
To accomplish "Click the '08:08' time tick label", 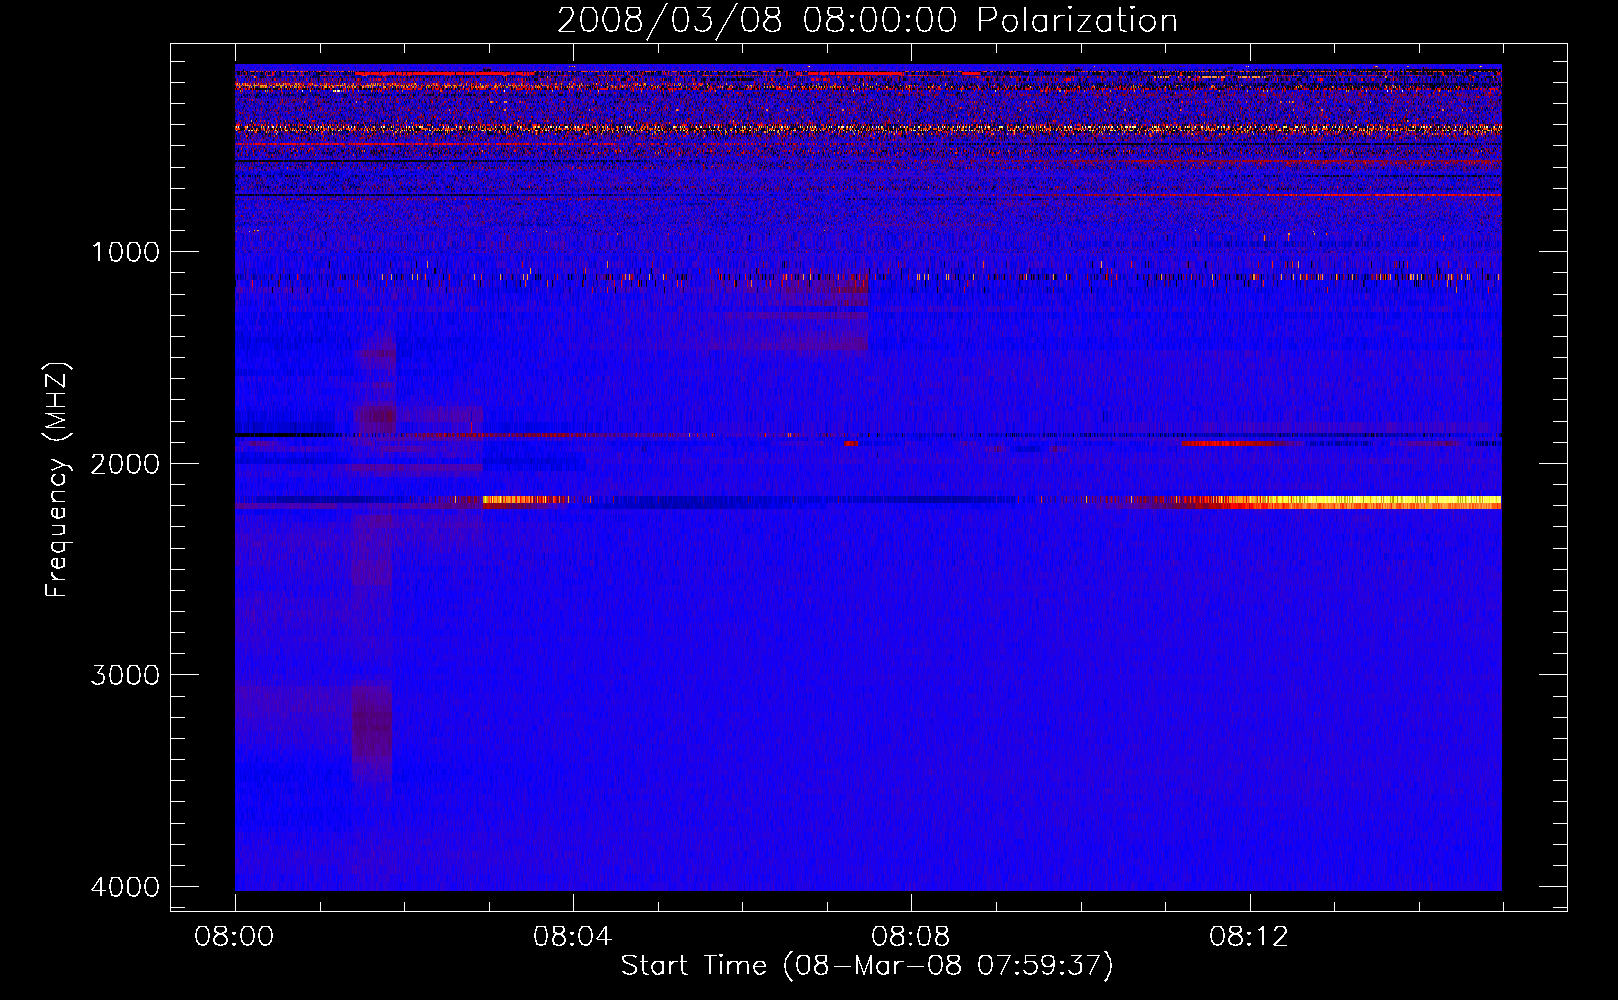I will [x=910, y=937].
